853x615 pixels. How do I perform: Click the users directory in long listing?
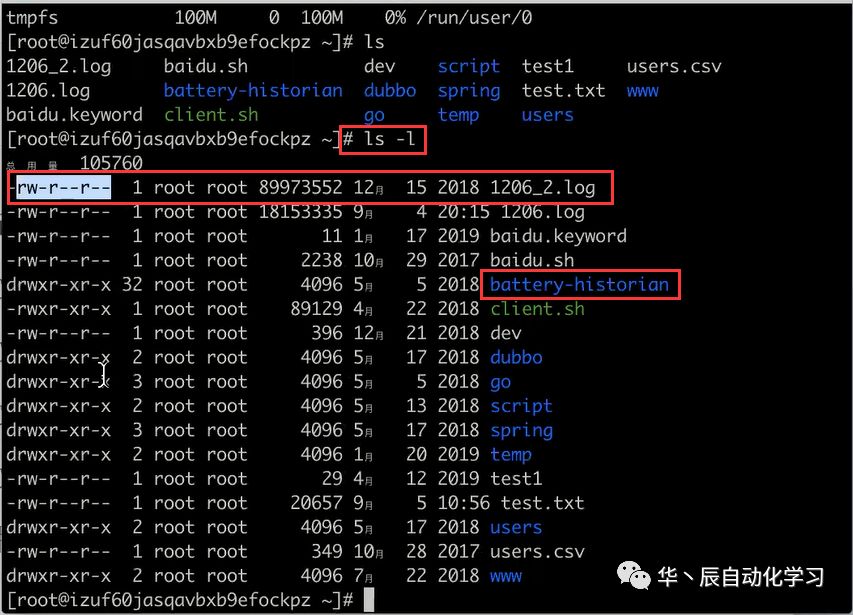[516, 527]
